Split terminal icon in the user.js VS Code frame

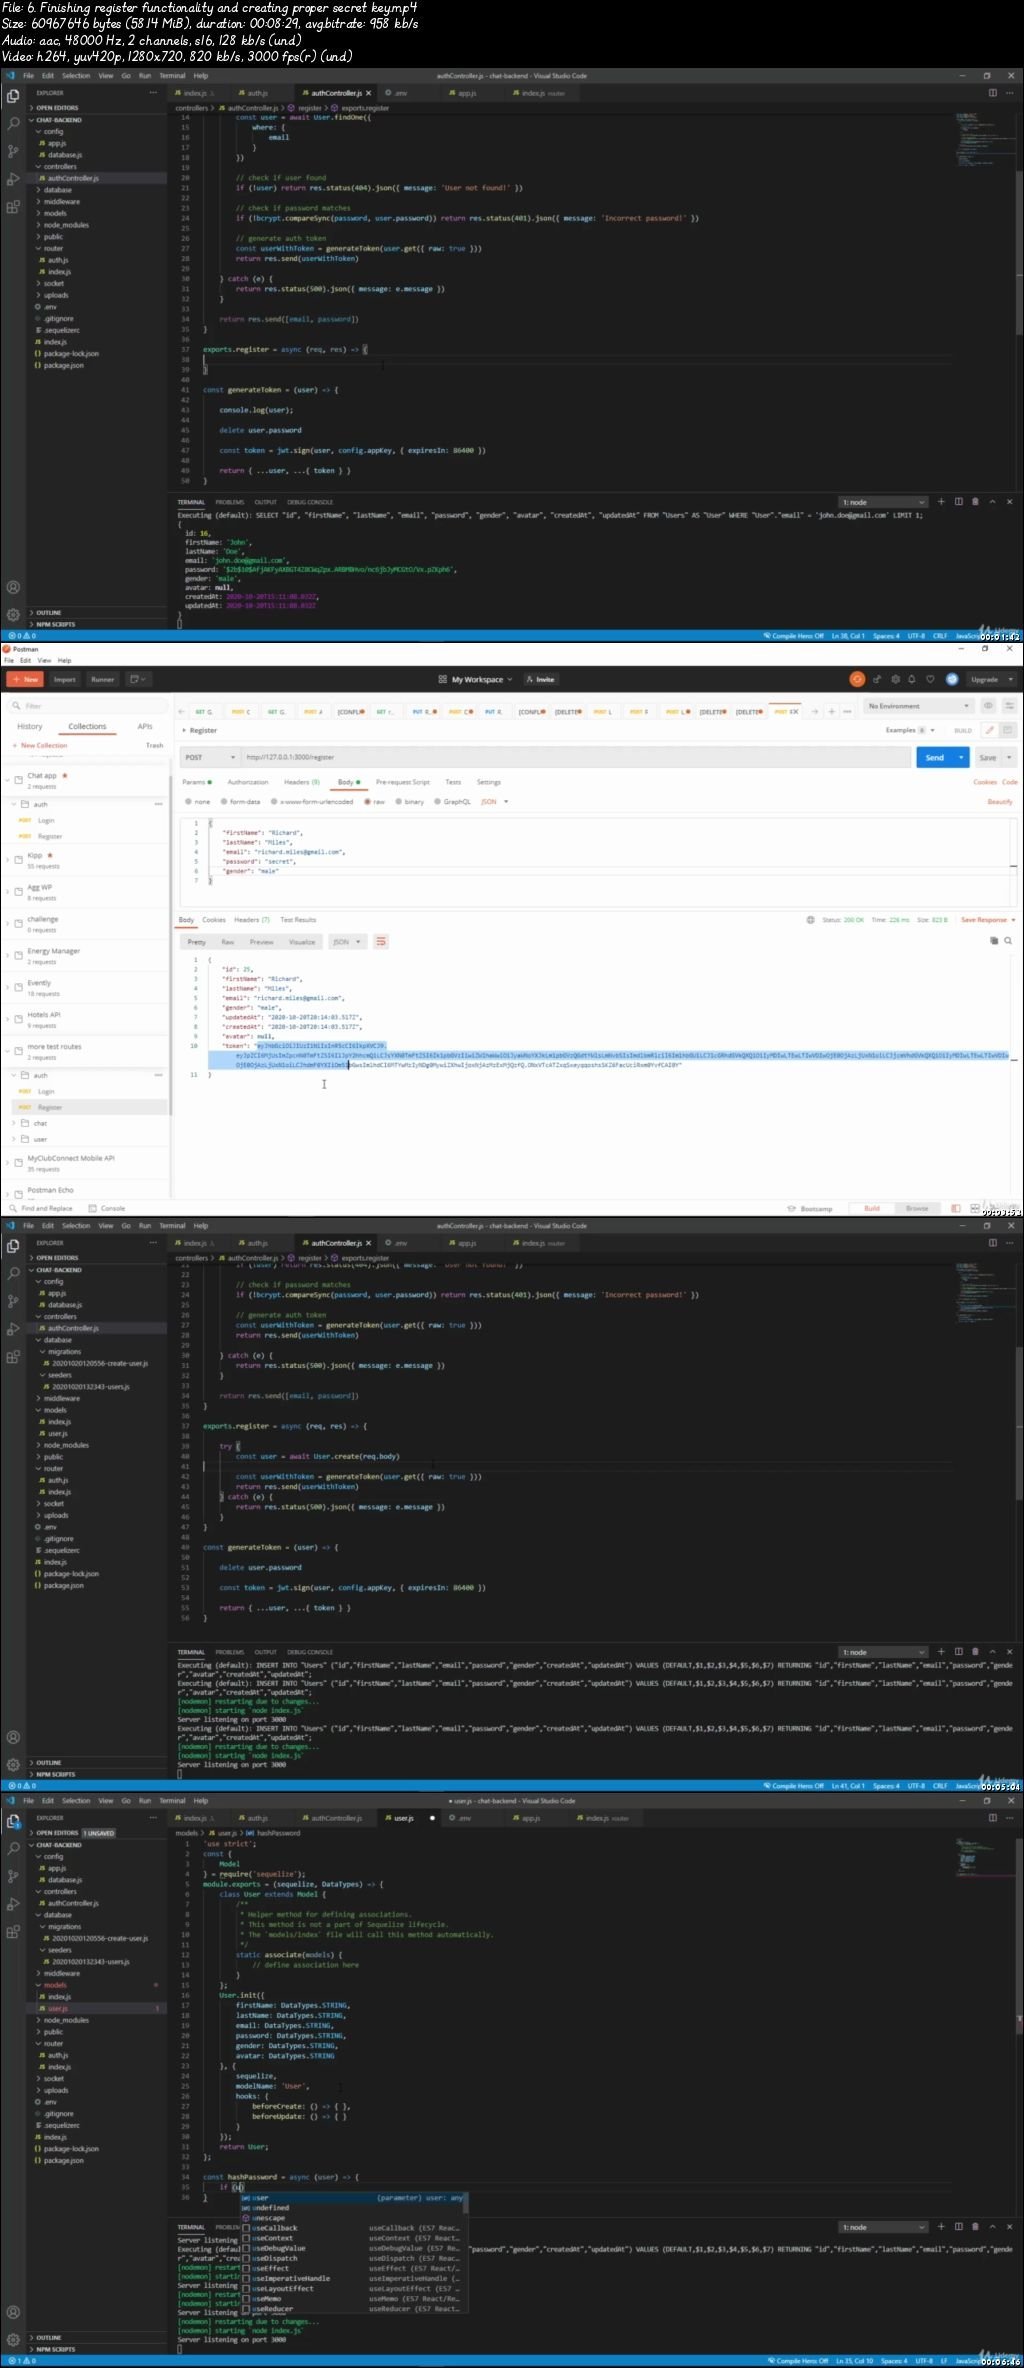(x=958, y=2227)
